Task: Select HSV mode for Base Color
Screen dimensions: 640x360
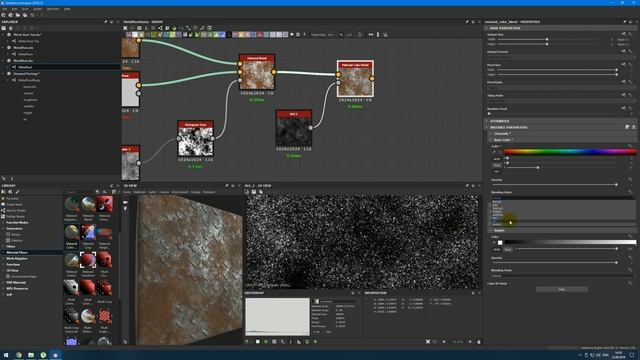Action: tap(497, 171)
